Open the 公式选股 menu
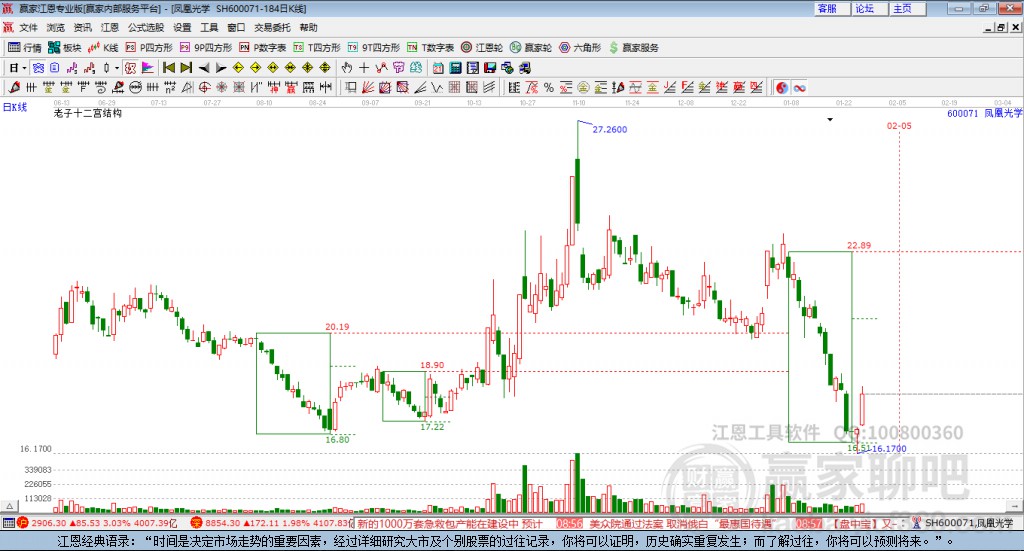 (146, 27)
